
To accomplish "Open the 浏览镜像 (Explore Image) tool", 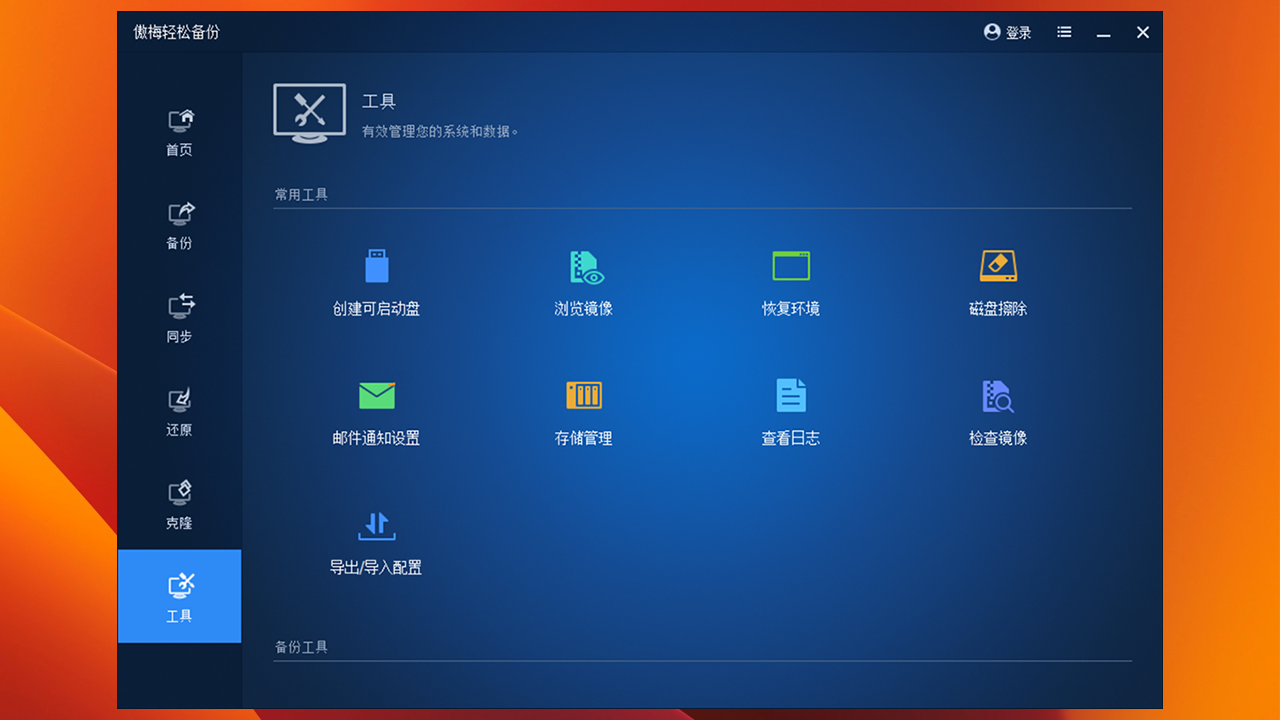I will [583, 283].
